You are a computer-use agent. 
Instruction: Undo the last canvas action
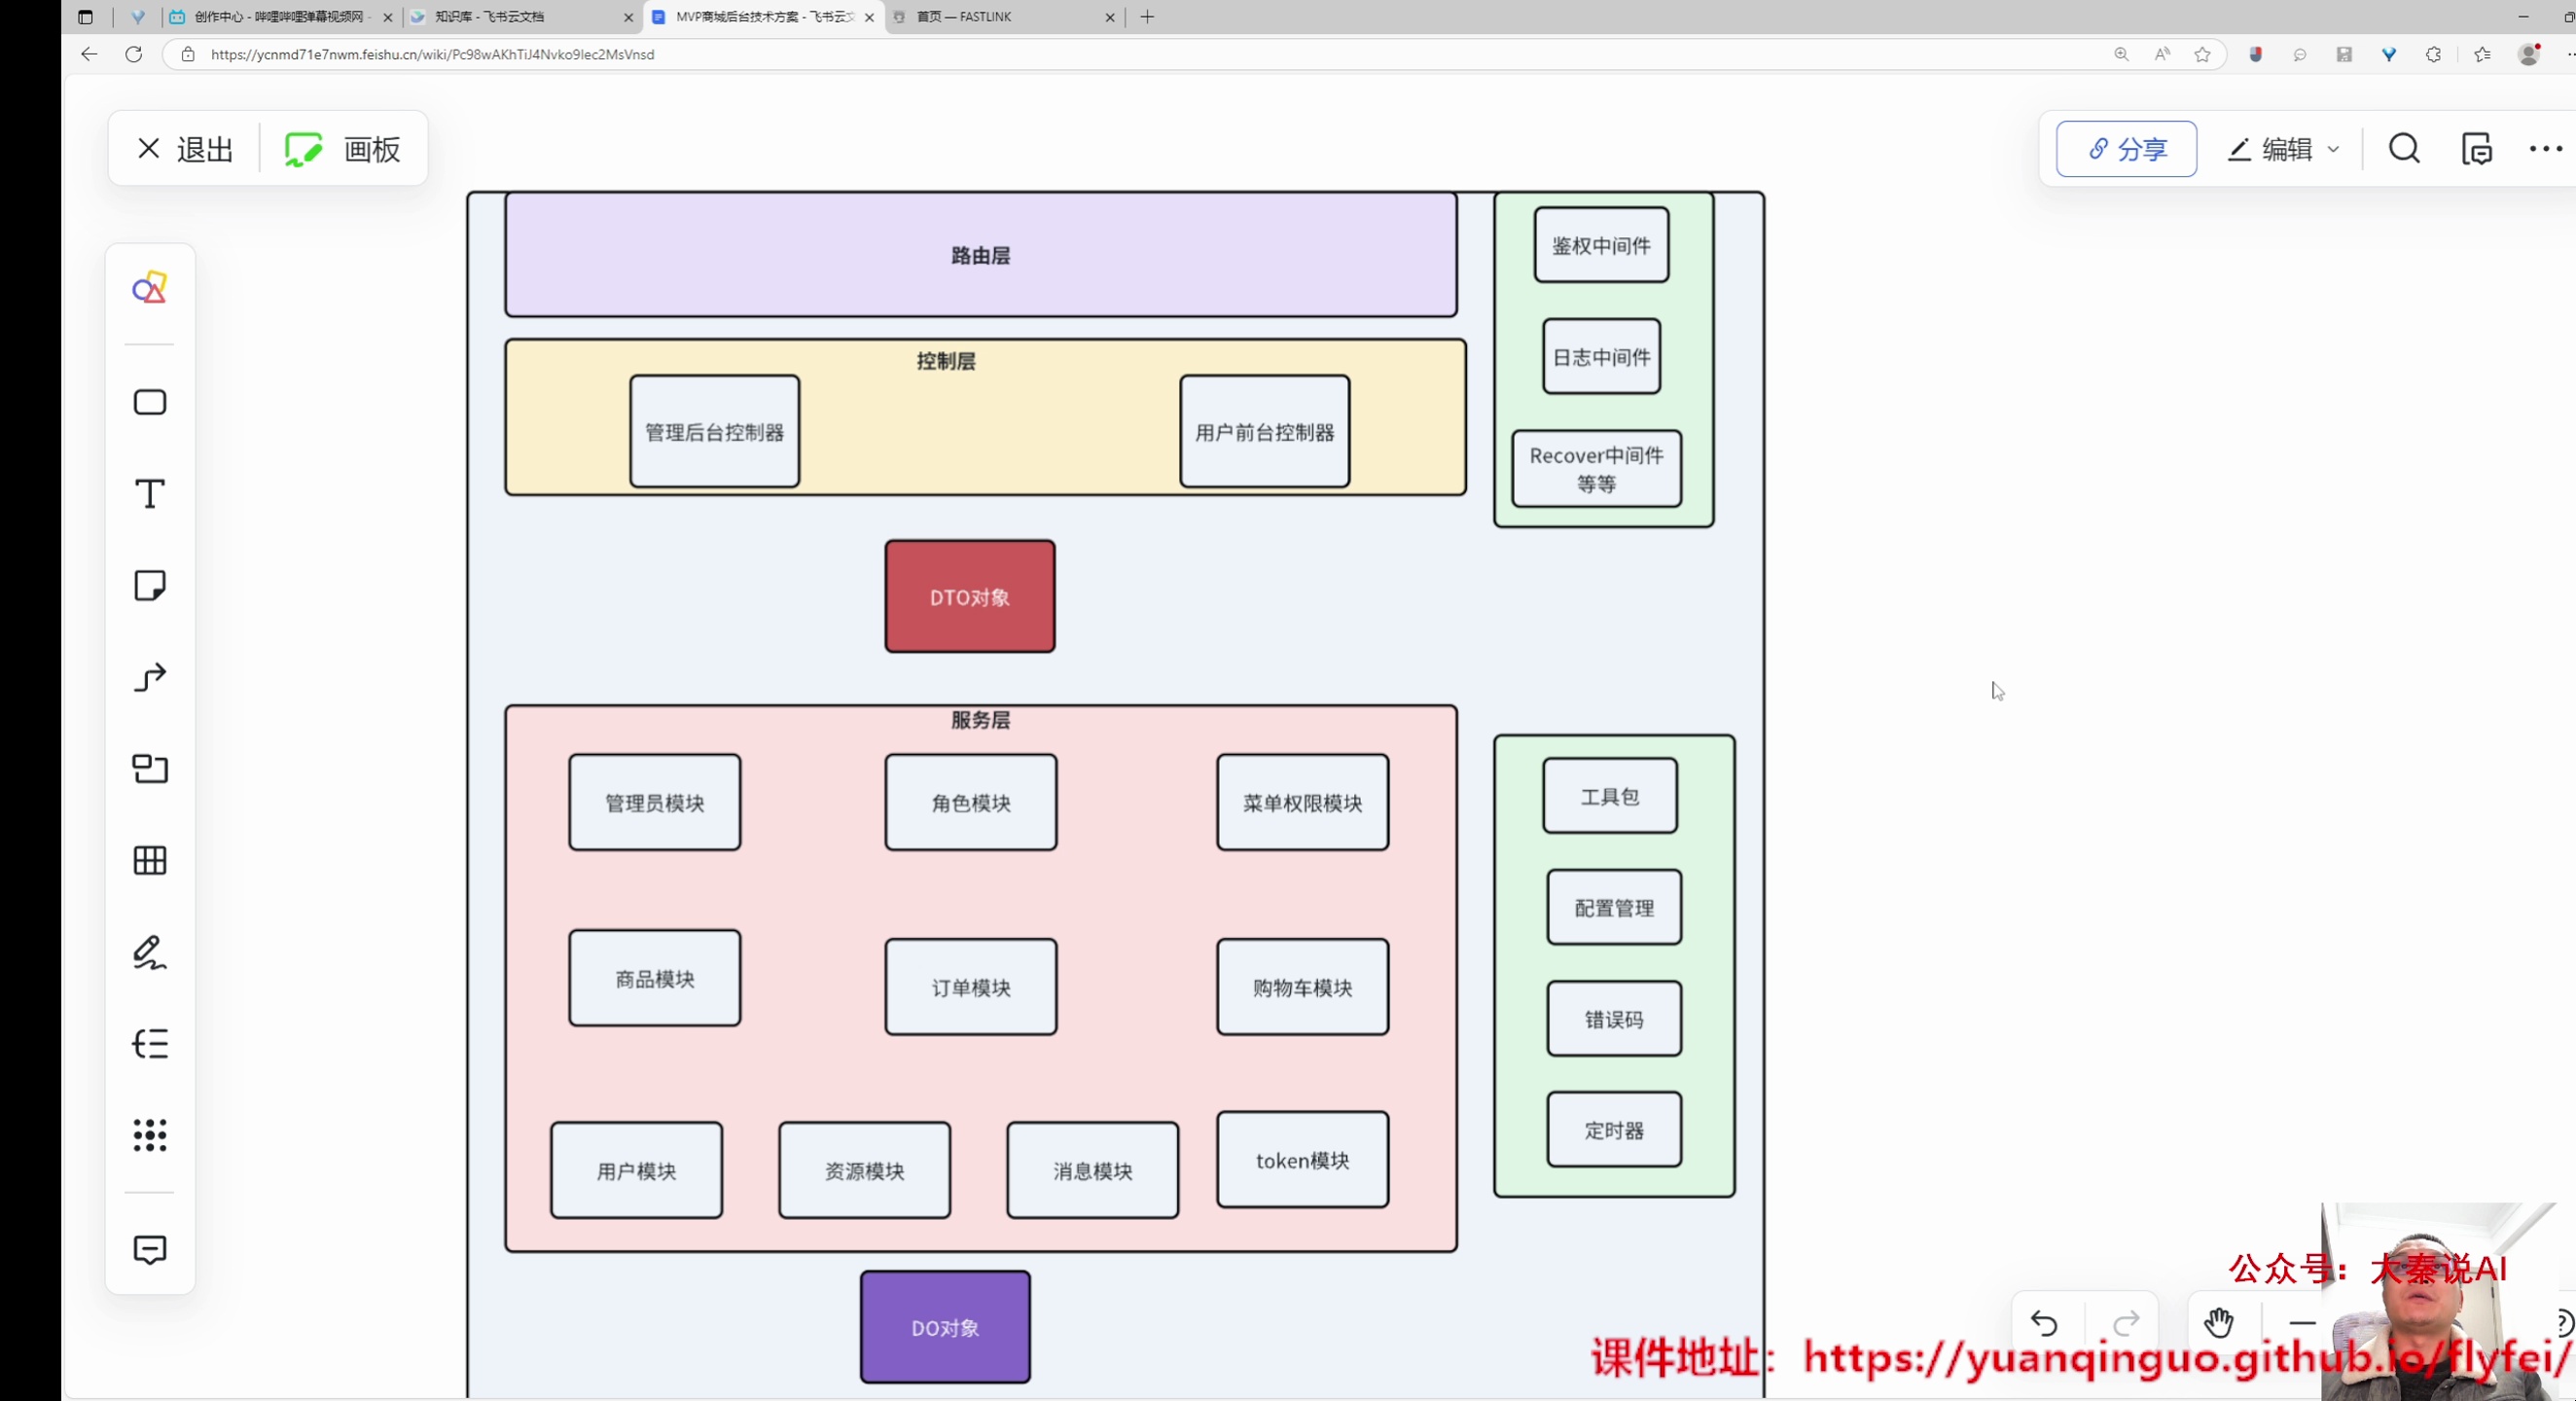click(2045, 1323)
